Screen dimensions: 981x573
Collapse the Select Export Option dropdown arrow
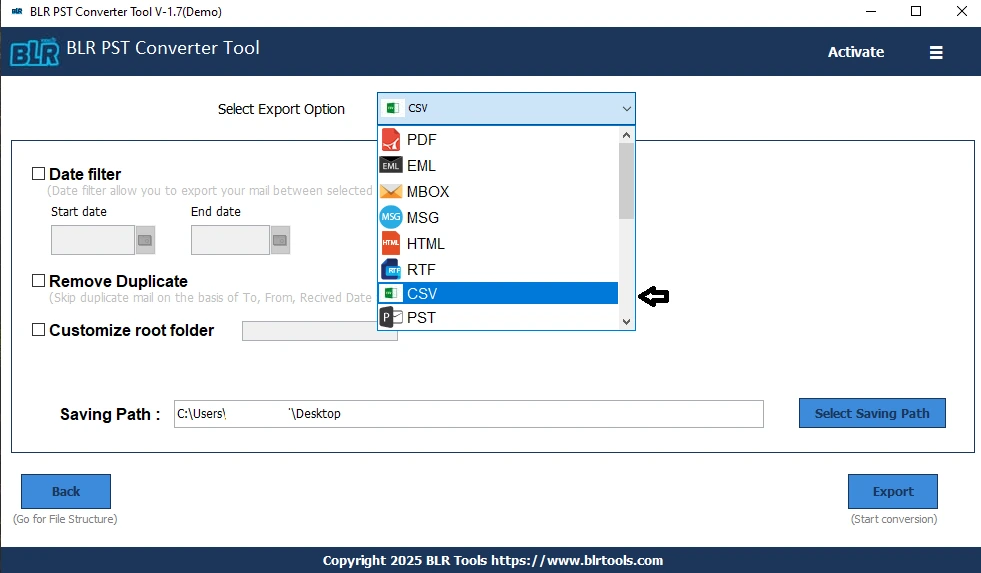(626, 109)
